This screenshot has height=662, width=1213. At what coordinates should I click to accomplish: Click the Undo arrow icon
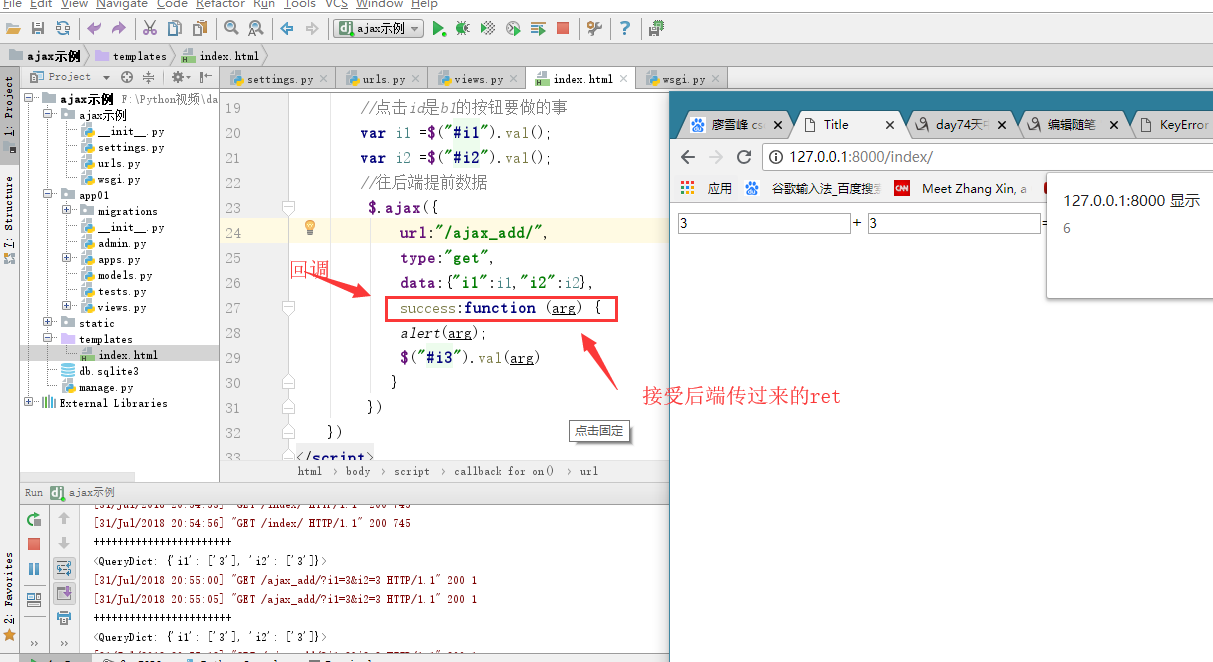(94, 28)
